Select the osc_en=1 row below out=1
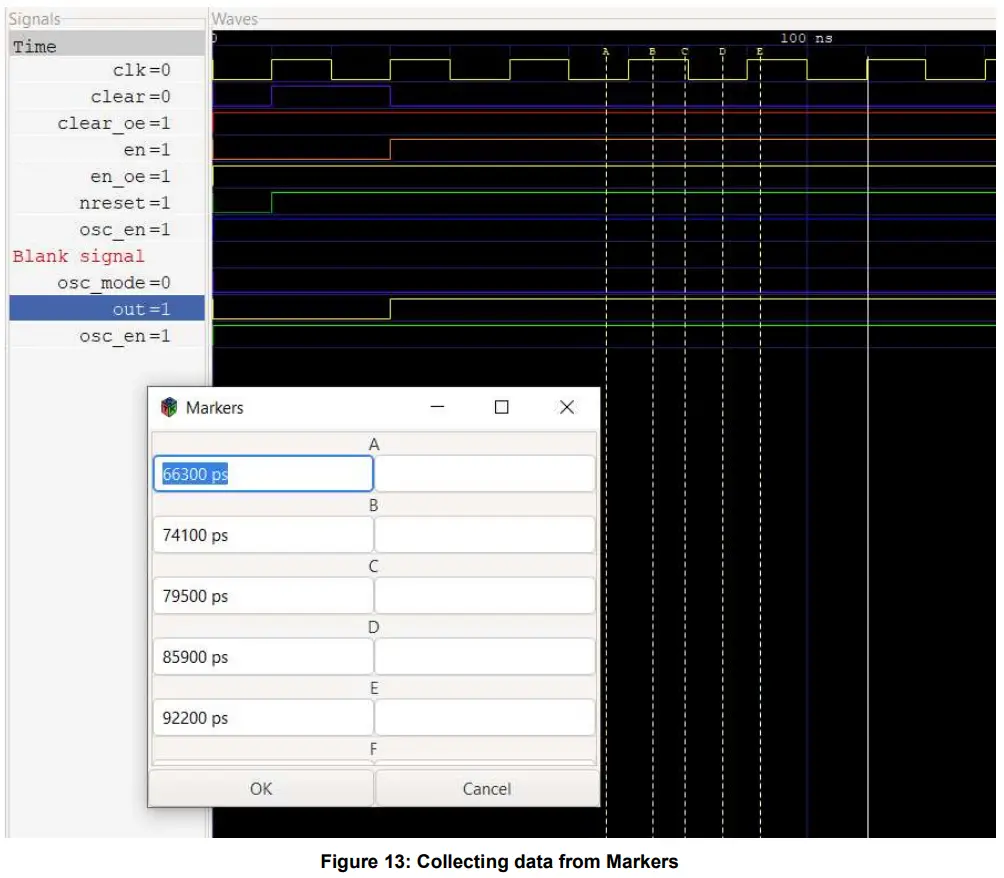This screenshot has width=1004, height=878. pos(107,336)
